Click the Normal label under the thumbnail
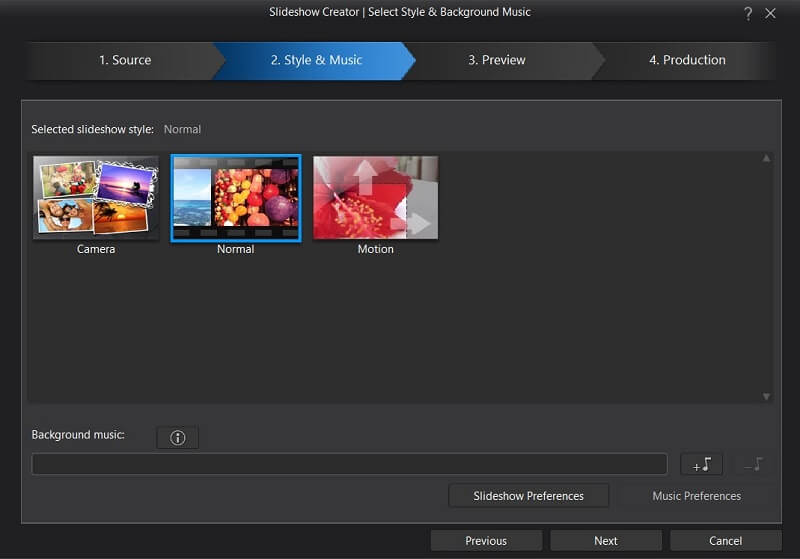 (236, 249)
